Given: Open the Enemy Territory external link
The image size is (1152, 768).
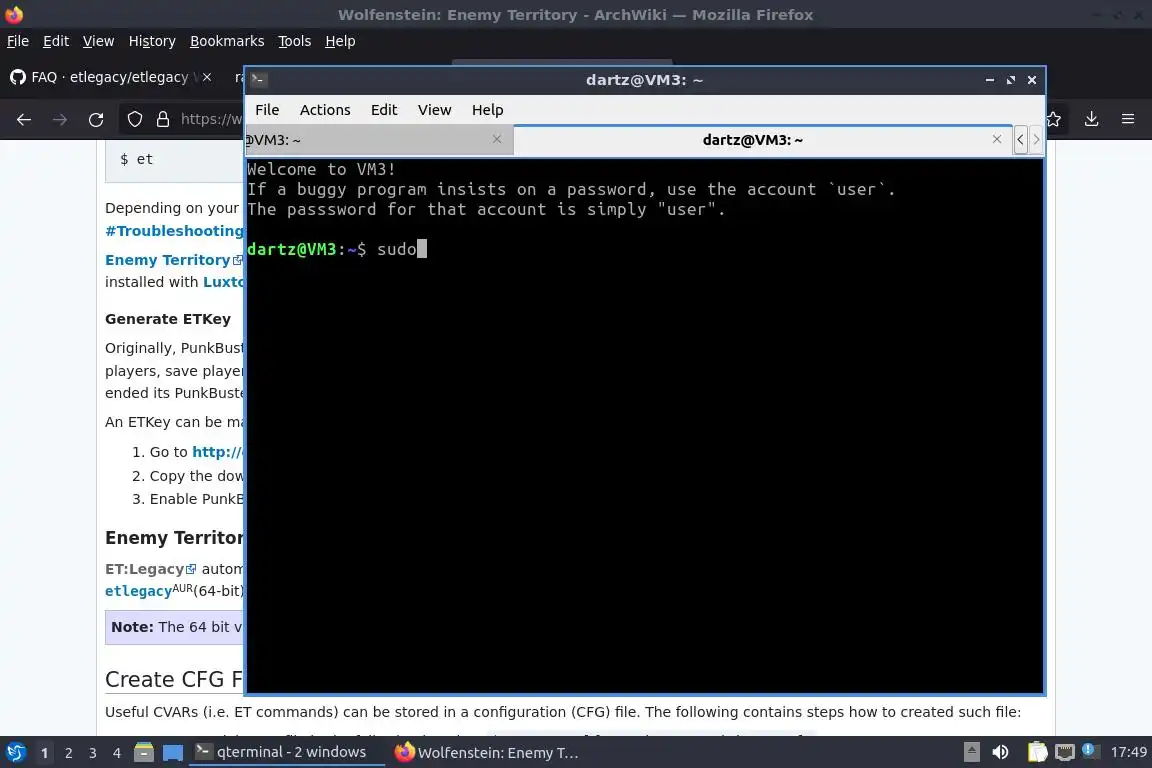Looking at the screenshot, I should point(173,260).
